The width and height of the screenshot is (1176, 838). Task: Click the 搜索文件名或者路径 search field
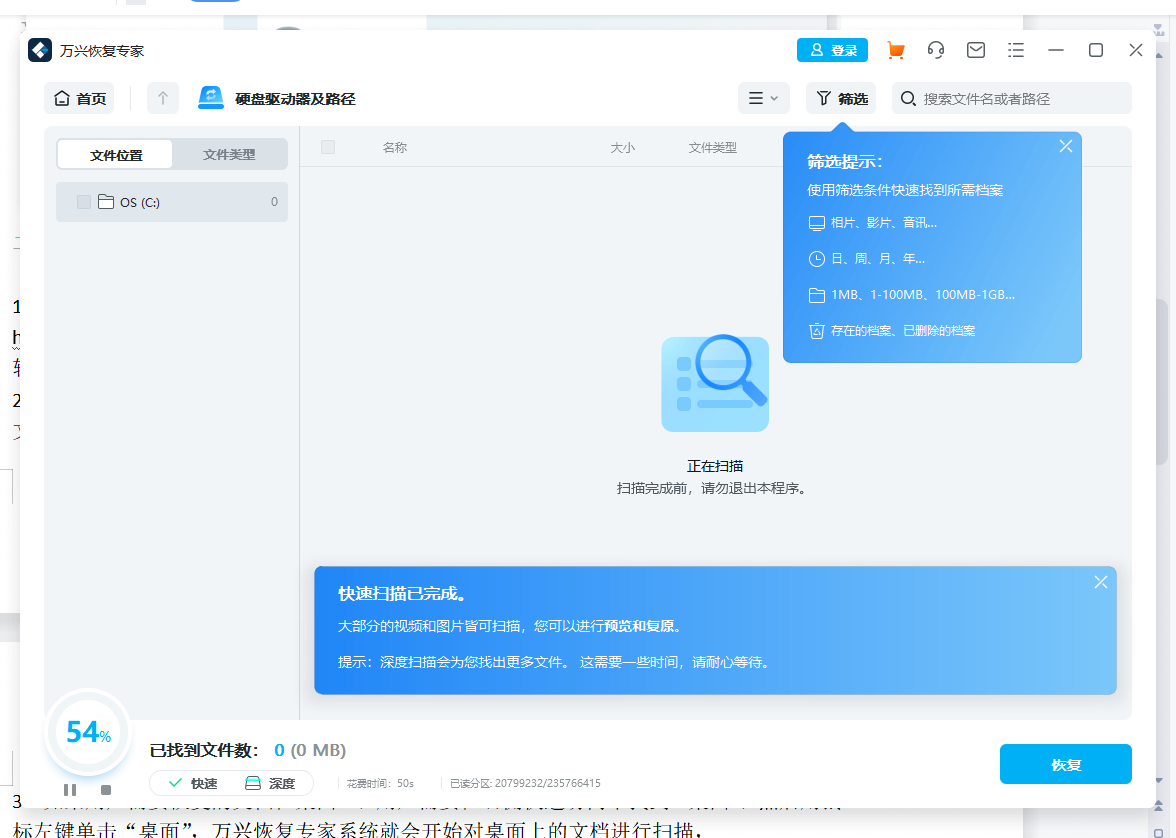tap(1010, 98)
